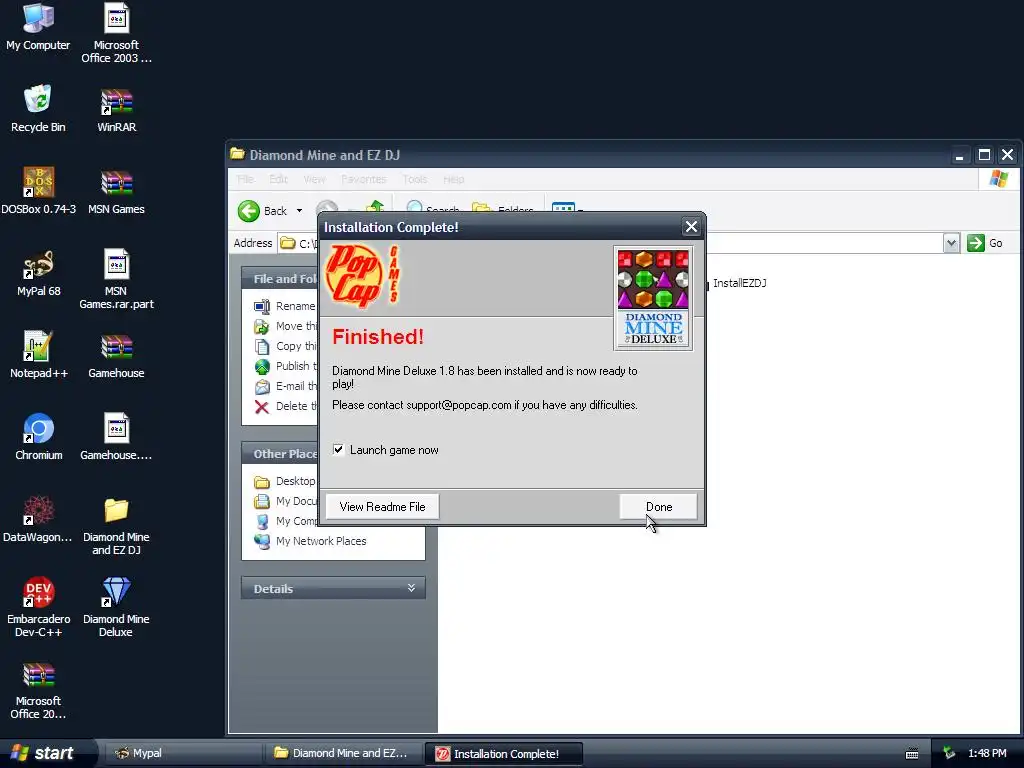Click the Diamond Mine Deluxe box art
Screen dimensions: 1024x768
pyautogui.click(x=653, y=298)
